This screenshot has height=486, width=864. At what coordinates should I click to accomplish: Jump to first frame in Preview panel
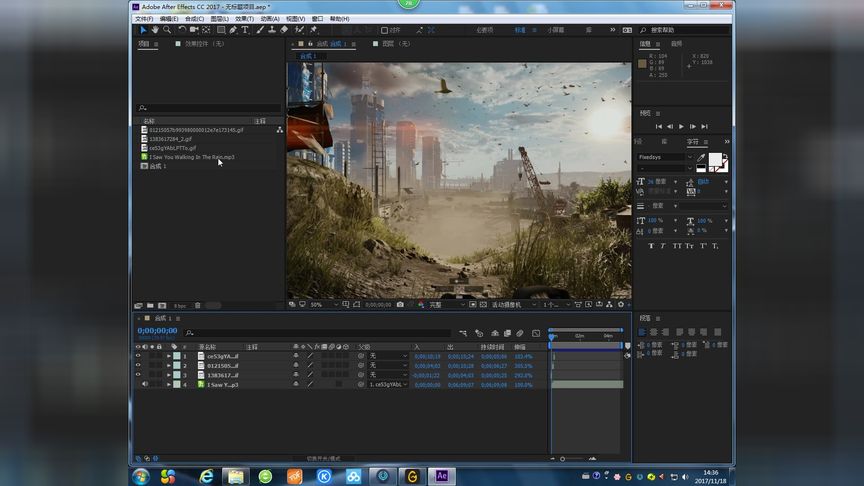point(658,127)
